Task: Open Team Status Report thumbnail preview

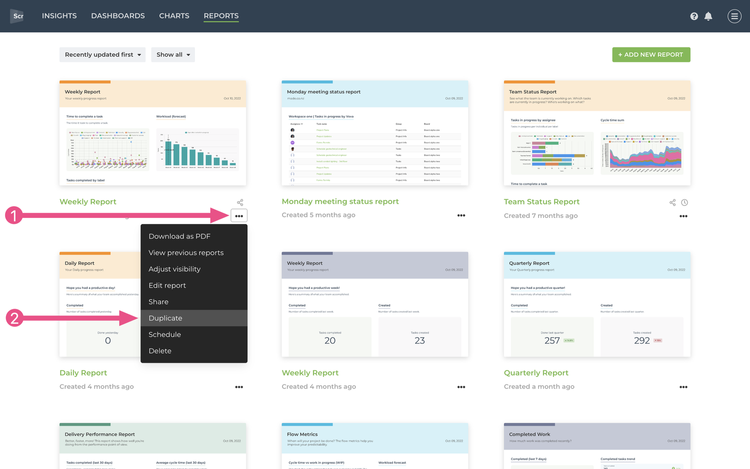Action: (x=597, y=133)
